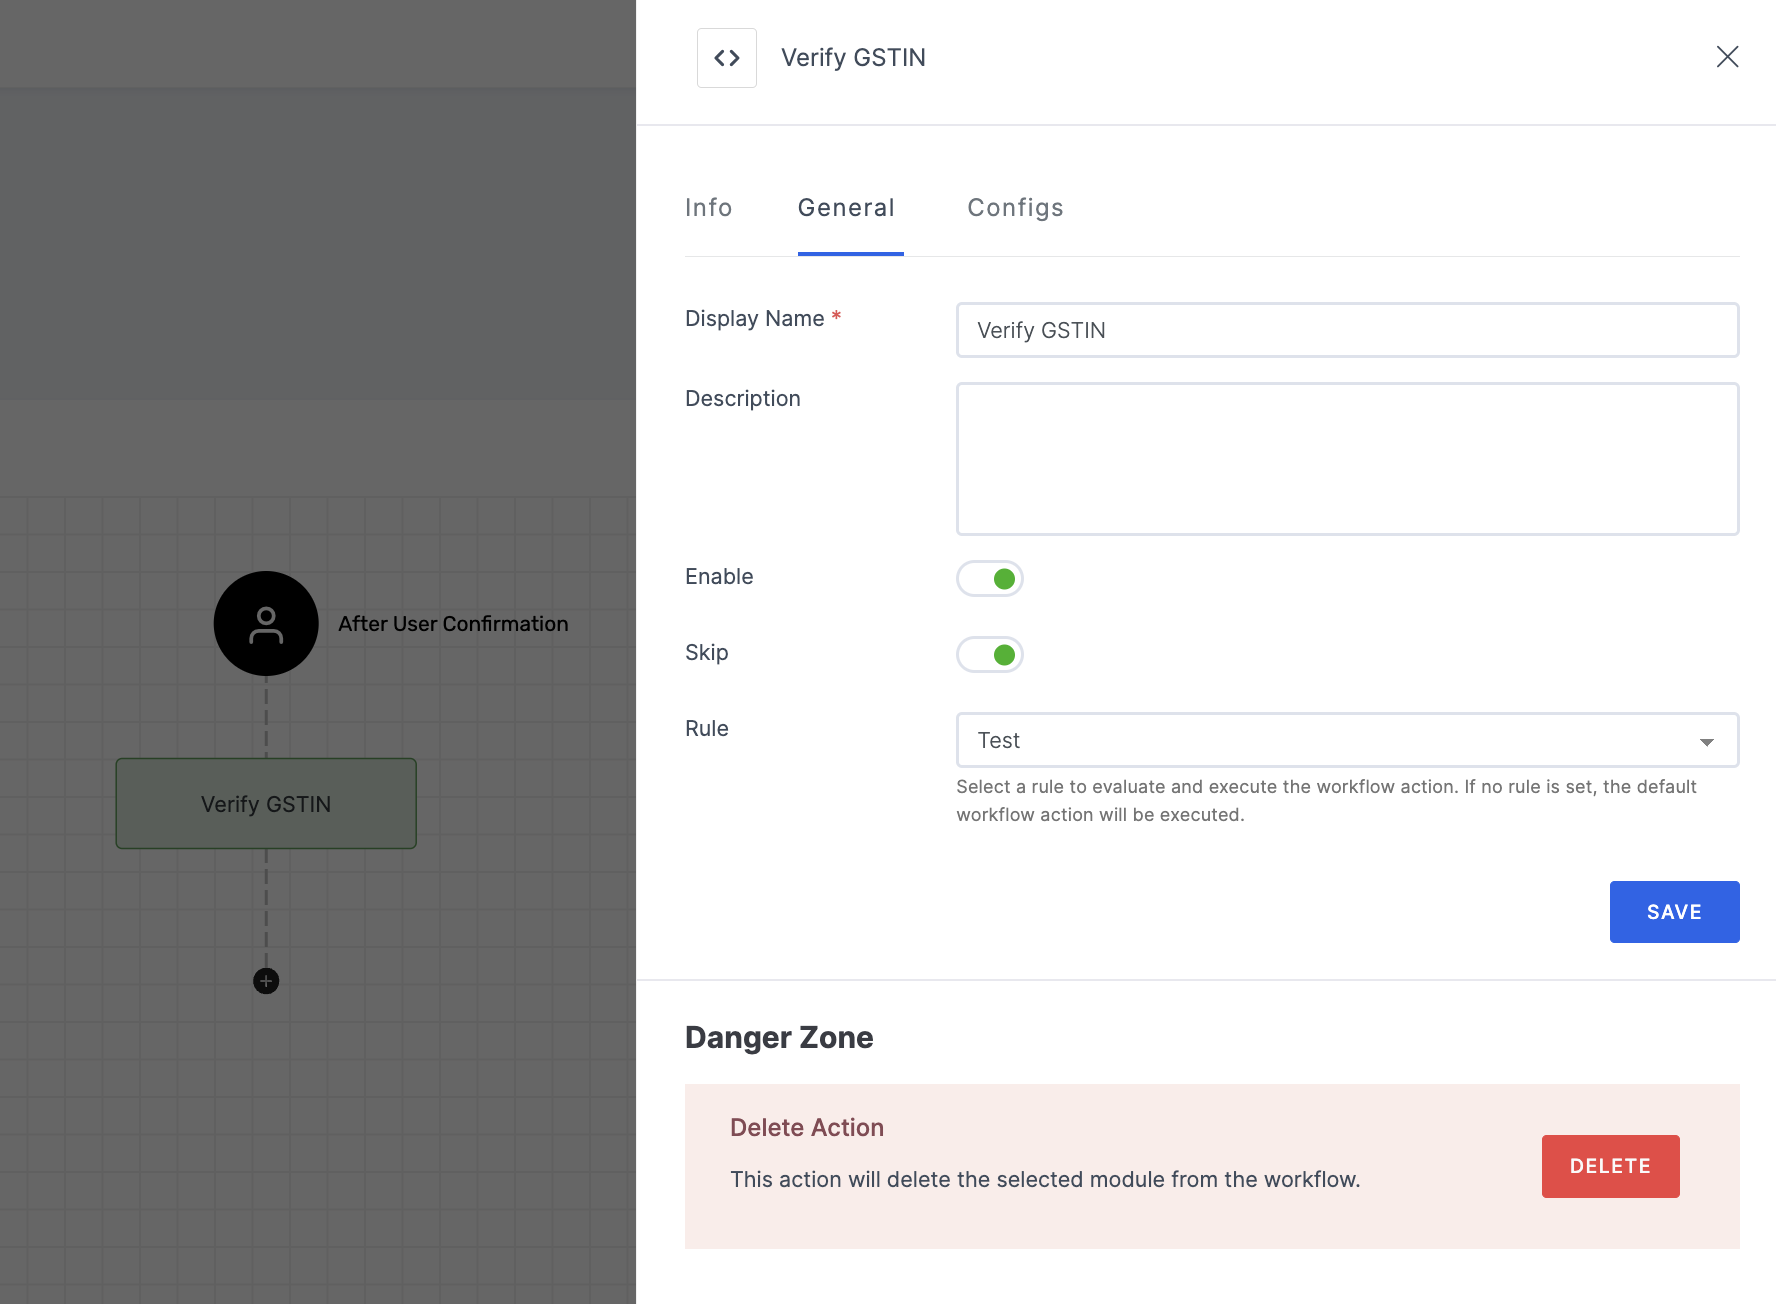
Task: Click the After User Confirmation user icon
Action: tap(266, 624)
